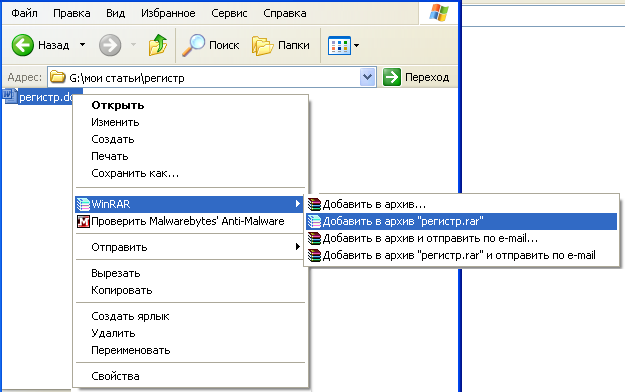This screenshot has width=625, height=392.
Task: Open the Справка menu
Action: [x=285, y=13]
